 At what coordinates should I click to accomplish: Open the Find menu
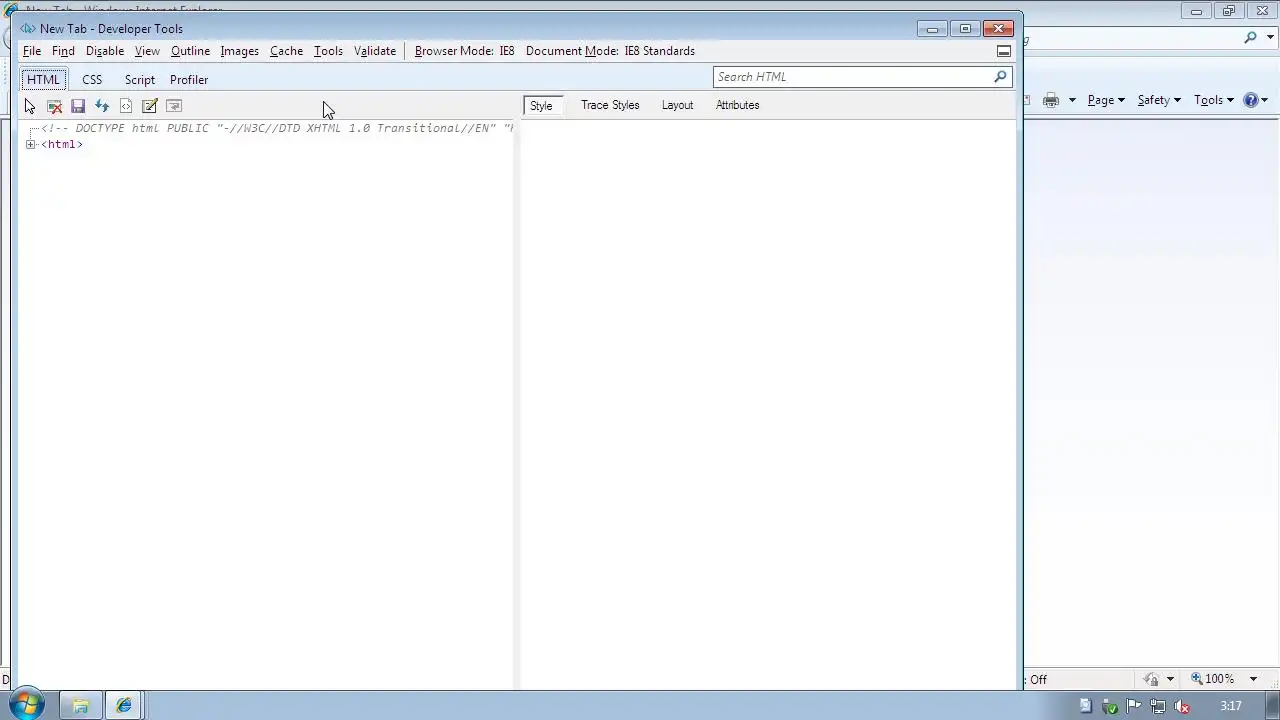click(x=63, y=51)
